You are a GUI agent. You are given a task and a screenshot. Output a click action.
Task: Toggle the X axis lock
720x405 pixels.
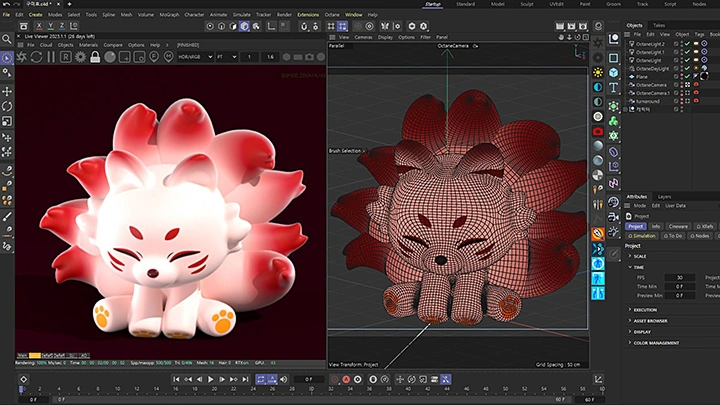click(x=39, y=26)
